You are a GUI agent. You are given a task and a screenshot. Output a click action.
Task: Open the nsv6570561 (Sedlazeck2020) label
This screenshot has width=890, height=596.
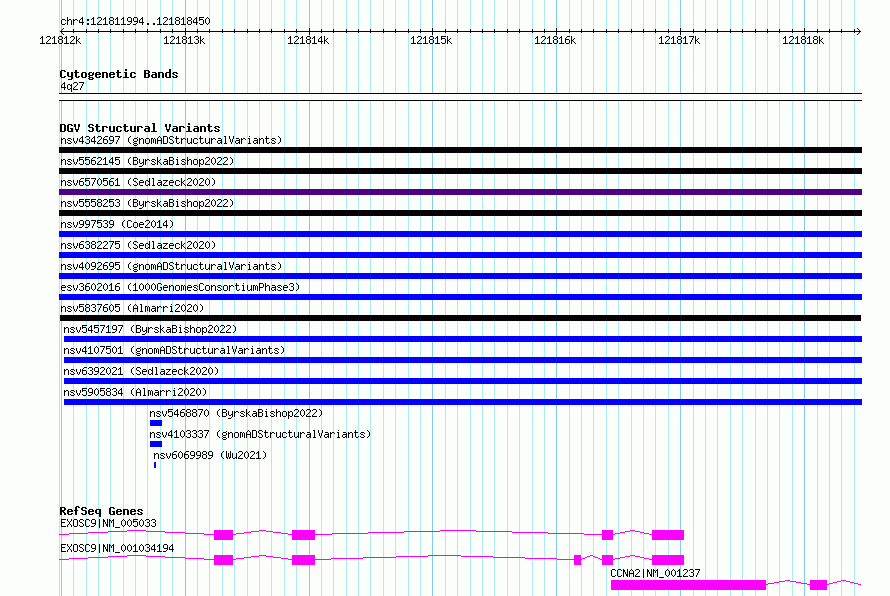[x=138, y=182]
